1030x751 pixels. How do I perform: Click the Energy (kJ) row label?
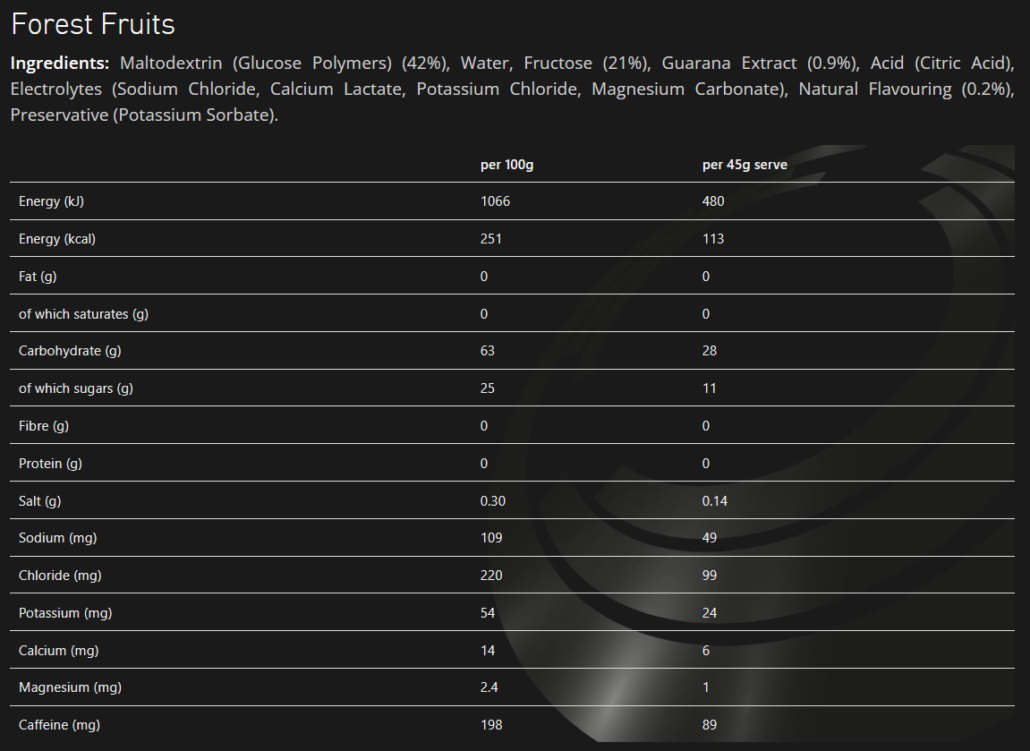point(52,202)
